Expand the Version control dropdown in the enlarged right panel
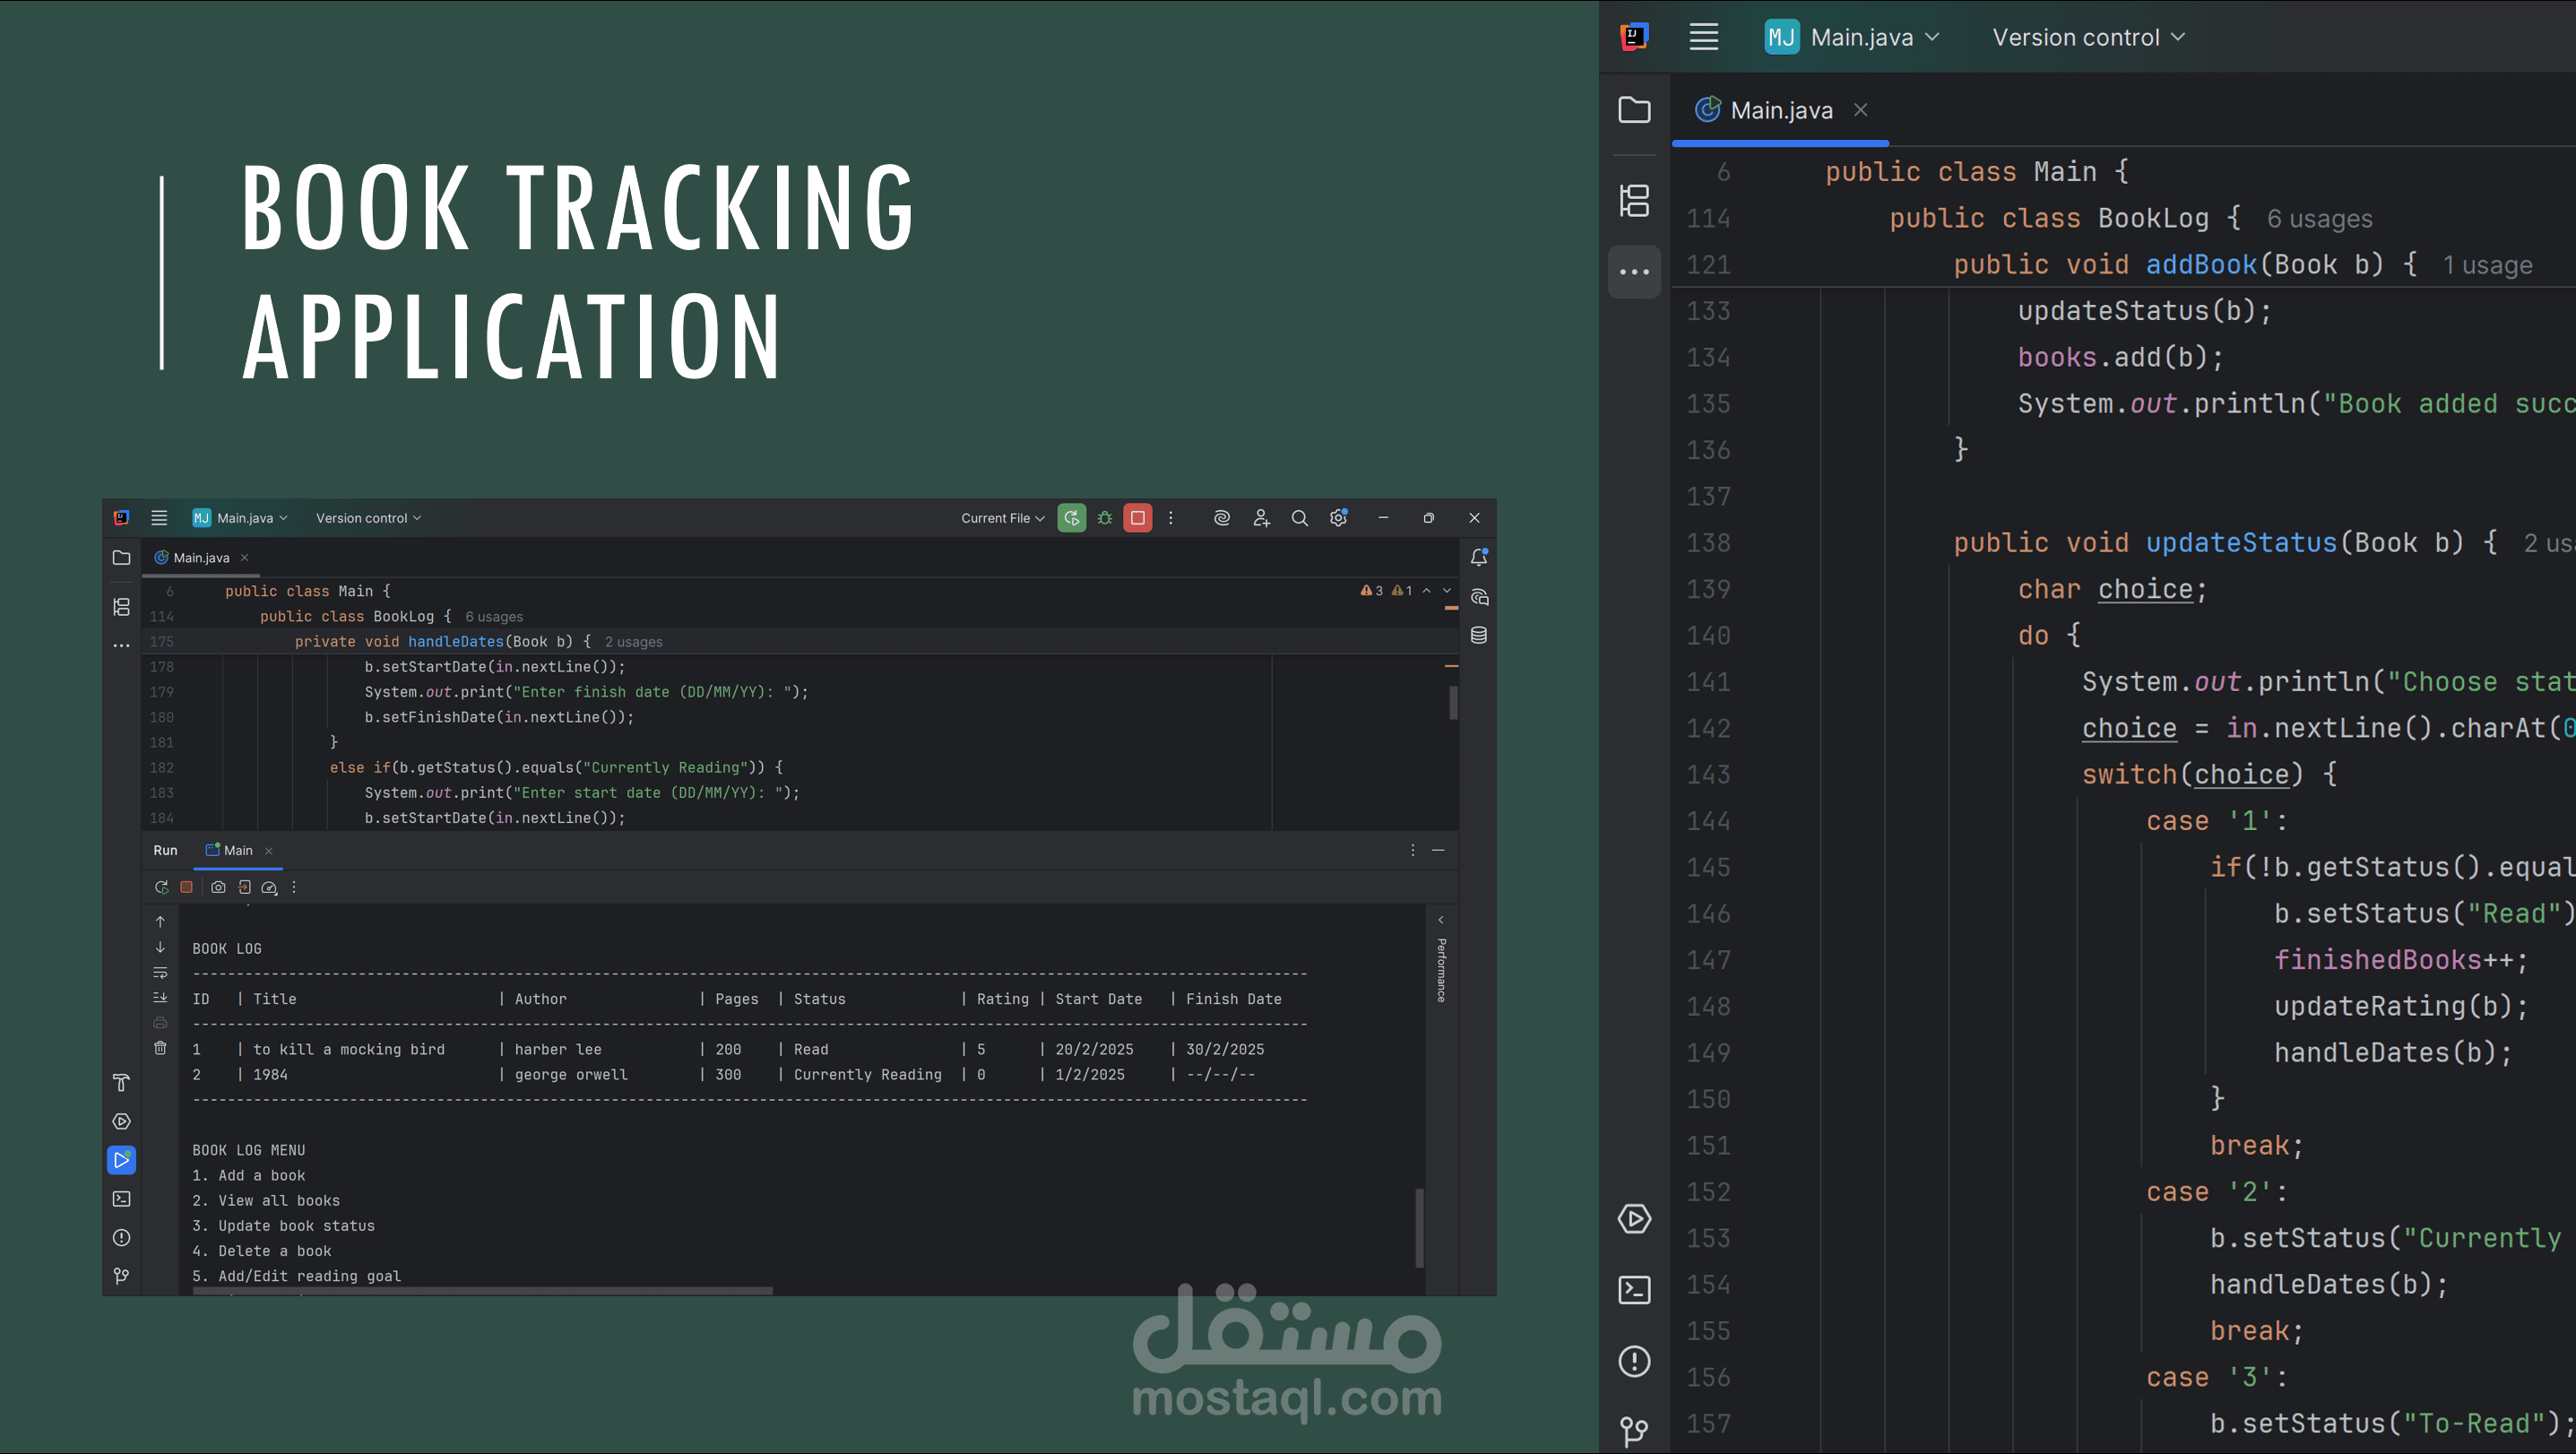The image size is (2576, 1454). tap(2088, 38)
